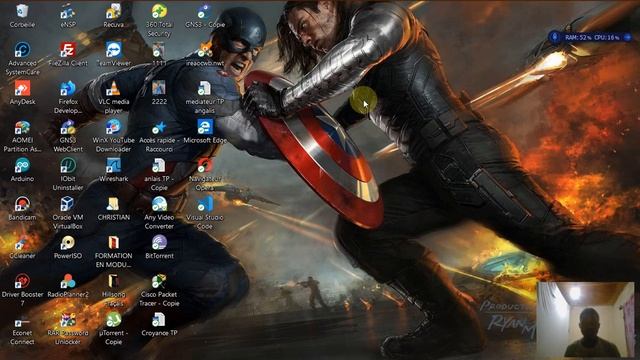Select the 1111 desktop file
Image resolution: width=640 pixels, height=360 pixels.
pyautogui.click(x=159, y=50)
